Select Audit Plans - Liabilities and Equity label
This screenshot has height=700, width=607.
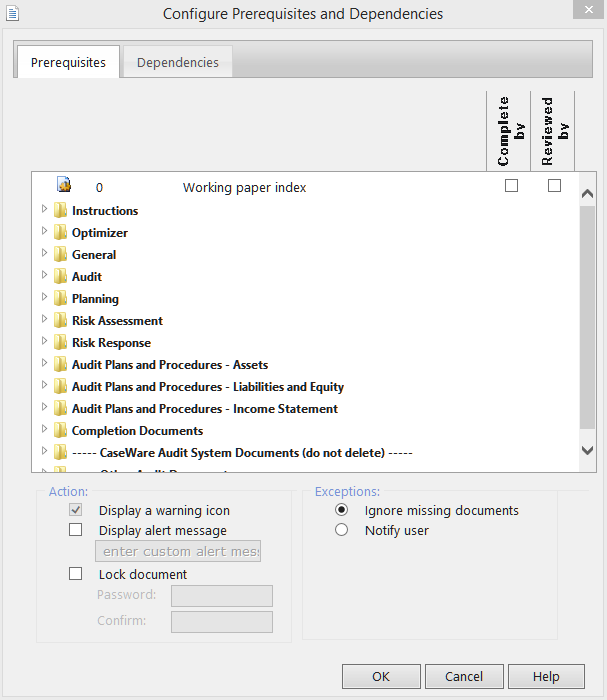click(x=208, y=387)
